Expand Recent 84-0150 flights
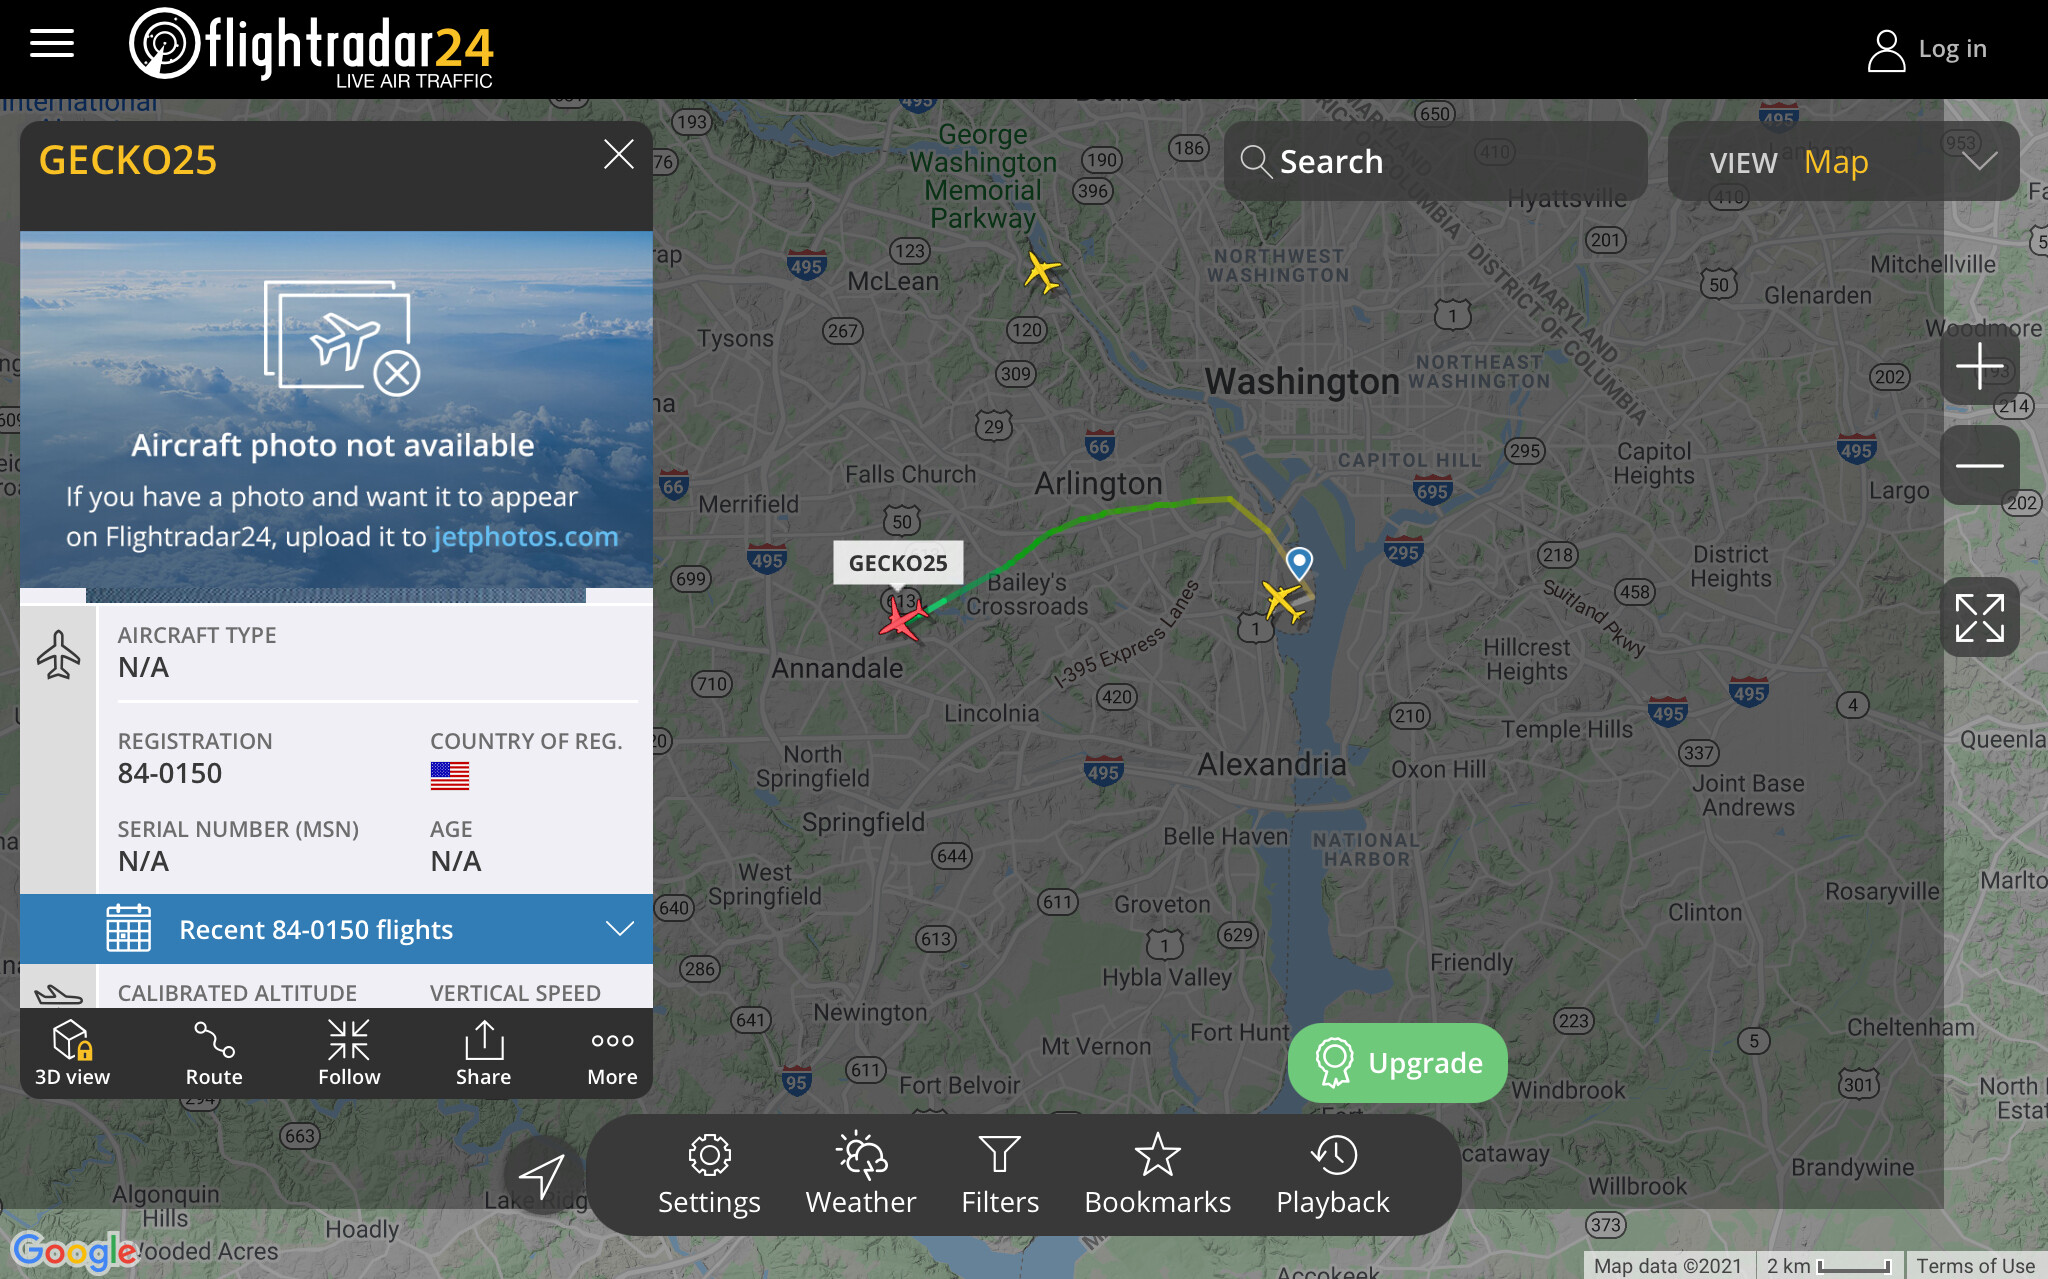 [x=336, y=929]
